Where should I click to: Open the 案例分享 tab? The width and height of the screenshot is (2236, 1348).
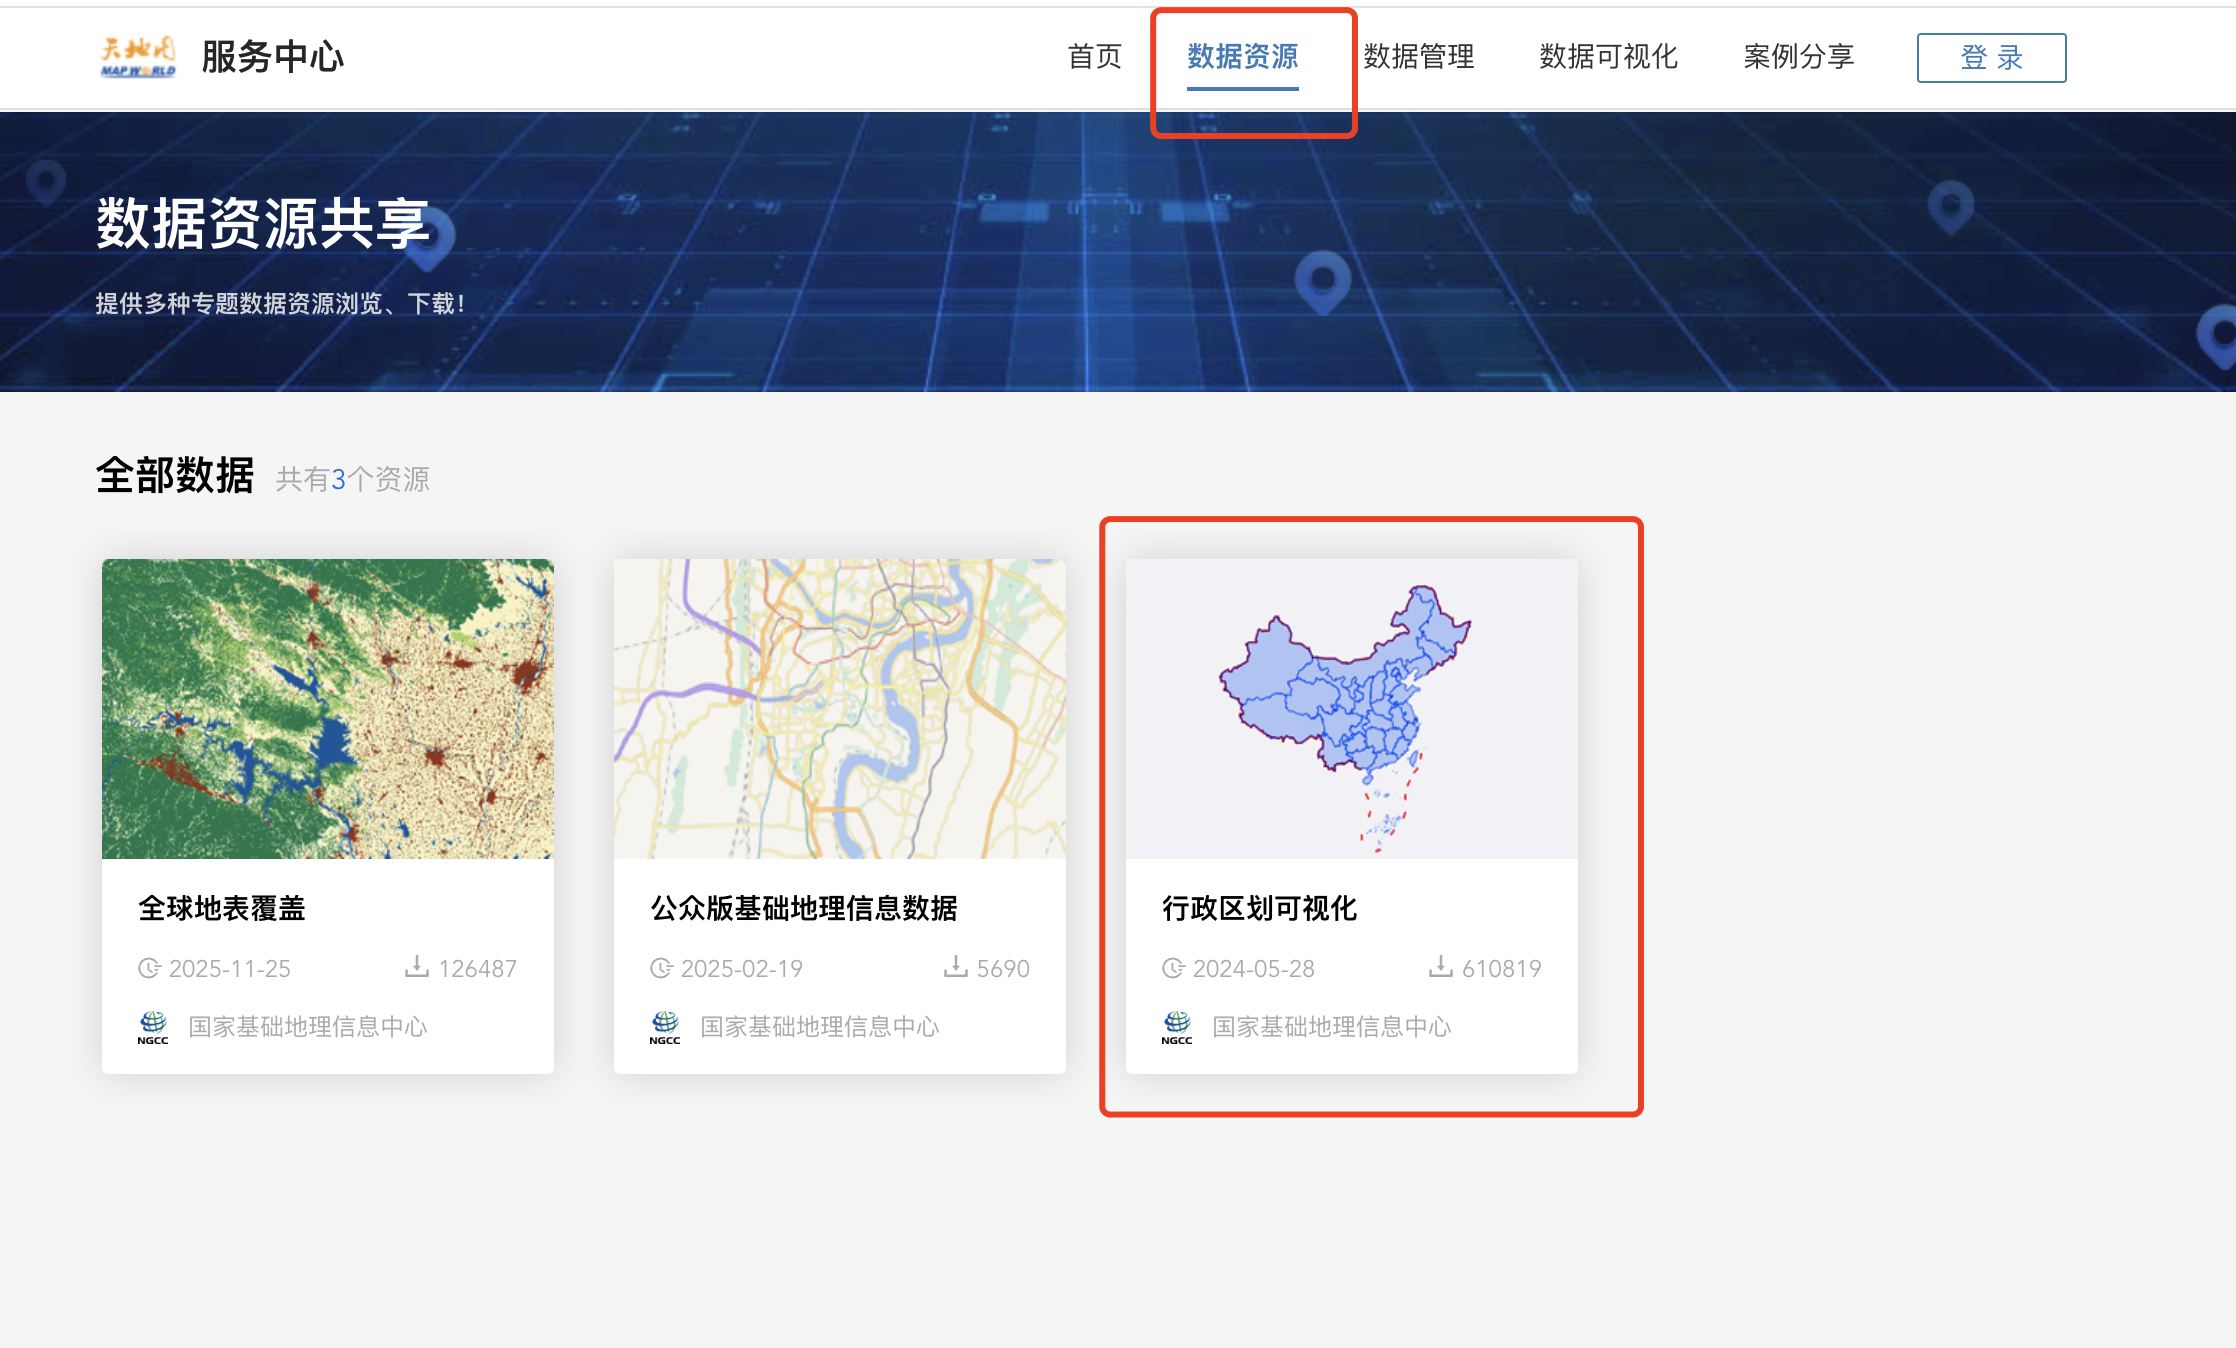(x=1799, y=57)
